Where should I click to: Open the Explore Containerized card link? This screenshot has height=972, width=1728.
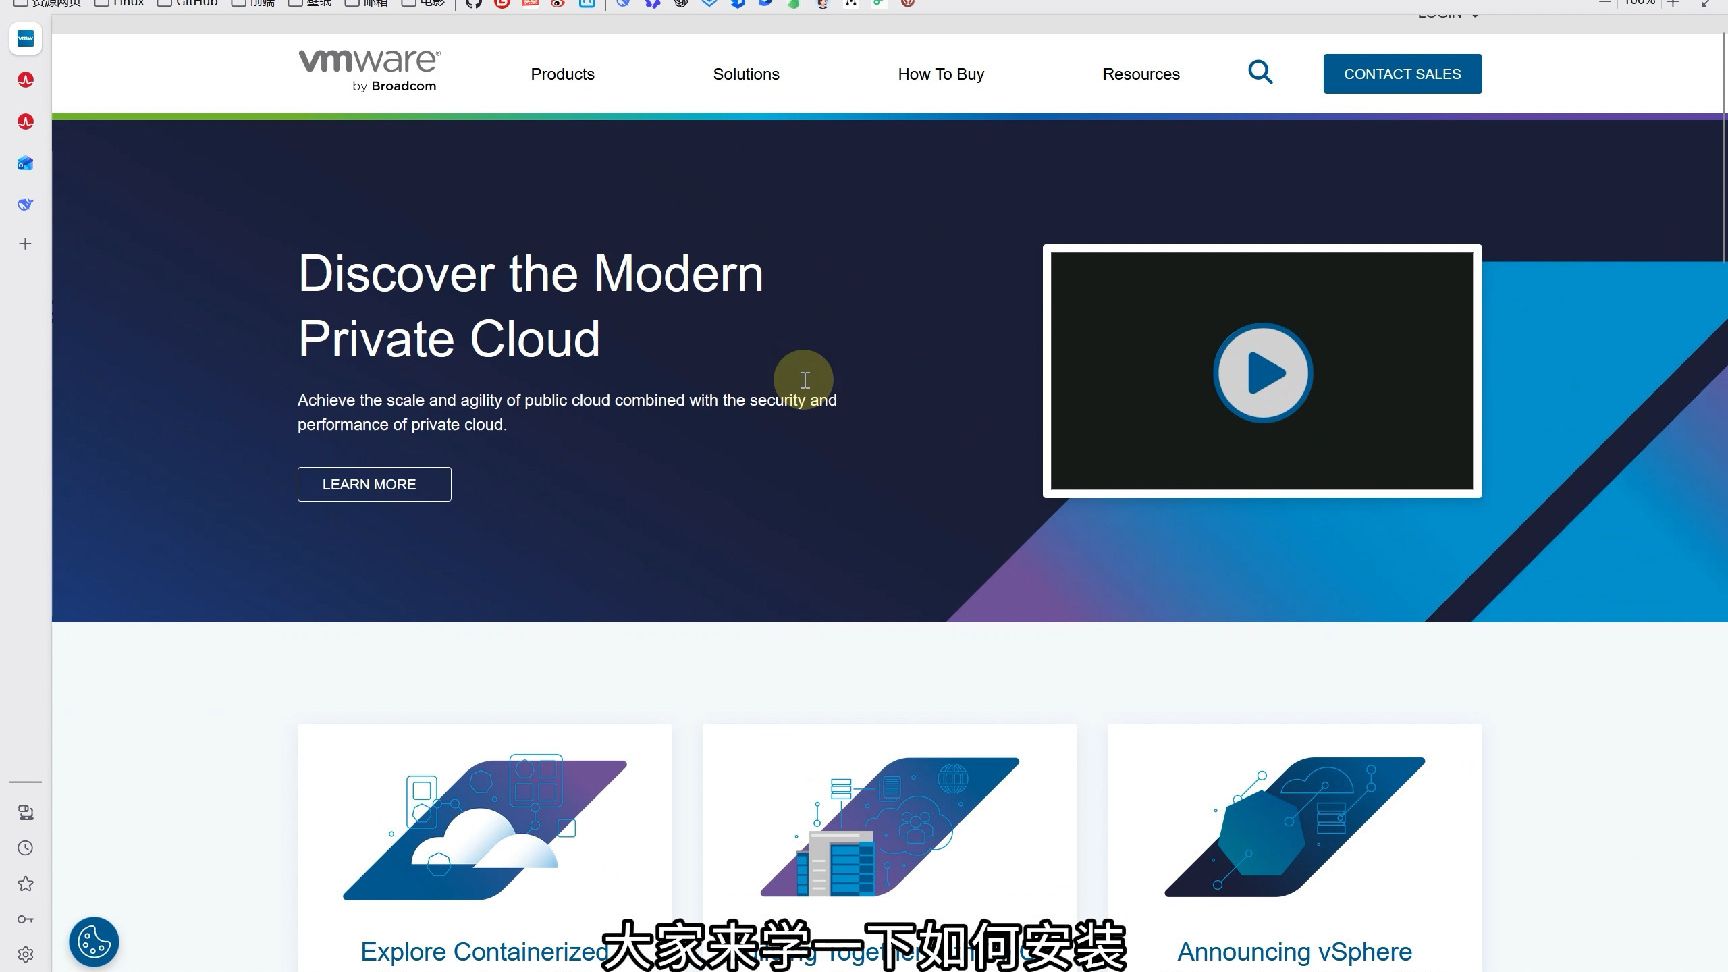pos(484,952)
